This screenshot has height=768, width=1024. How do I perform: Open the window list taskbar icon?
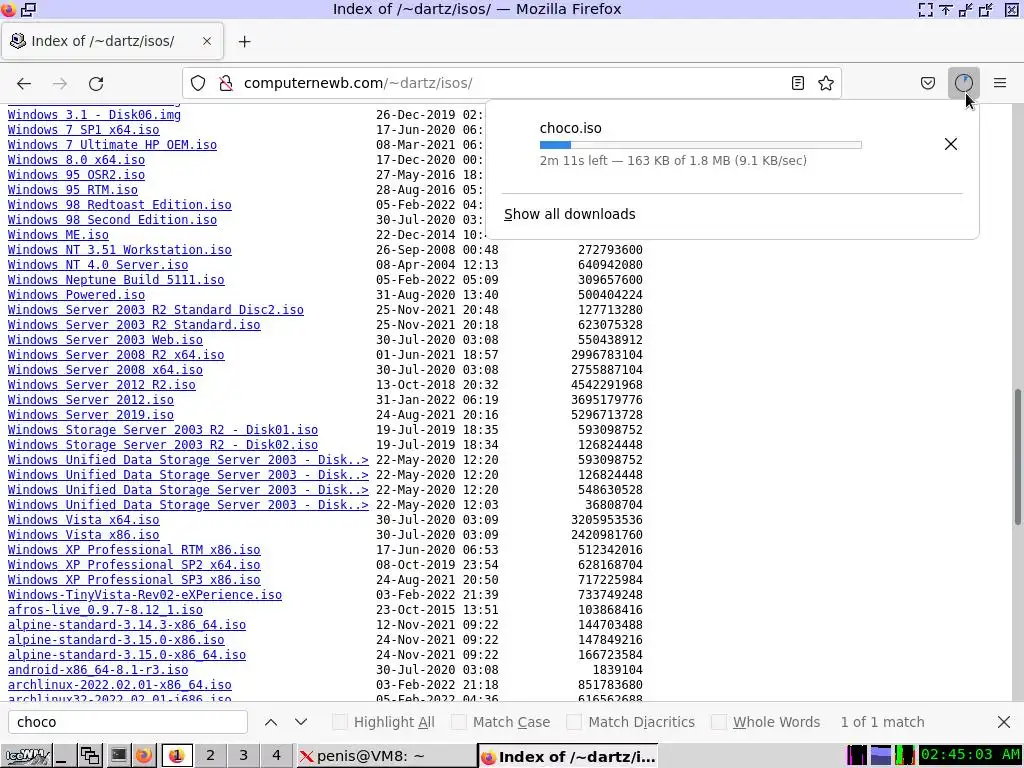click(90, 756)
